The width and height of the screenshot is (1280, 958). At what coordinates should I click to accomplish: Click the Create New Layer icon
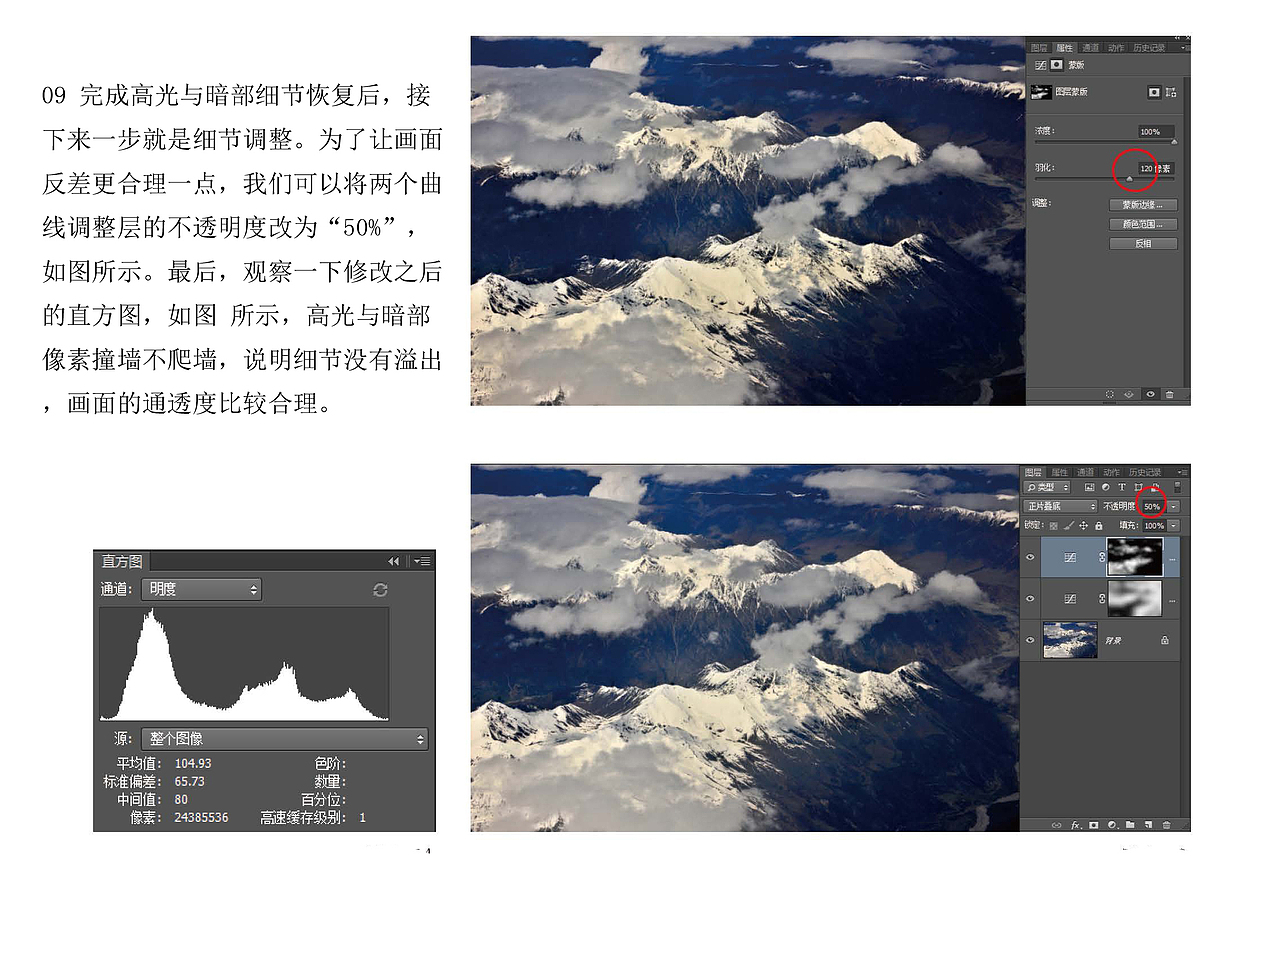[x=1147, y=825]
